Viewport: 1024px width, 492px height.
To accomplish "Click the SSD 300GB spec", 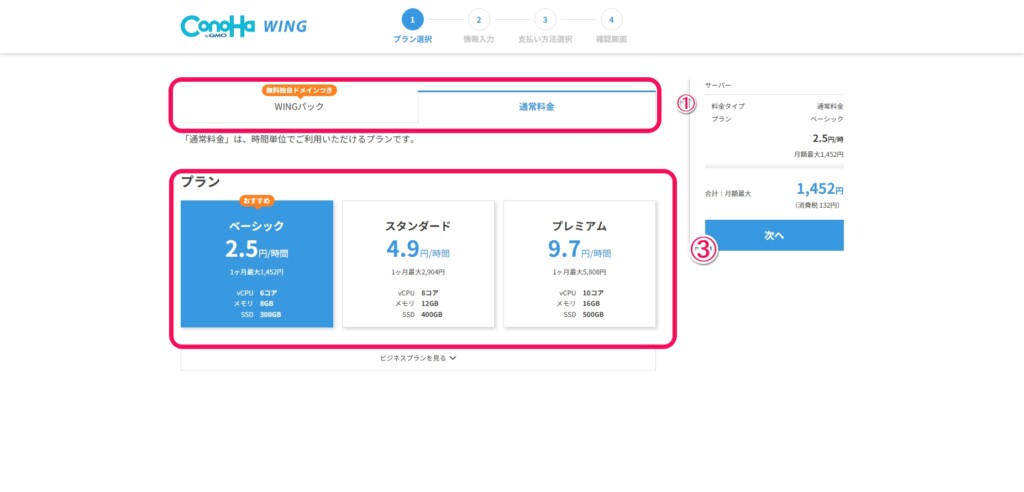I will (261, 314).
